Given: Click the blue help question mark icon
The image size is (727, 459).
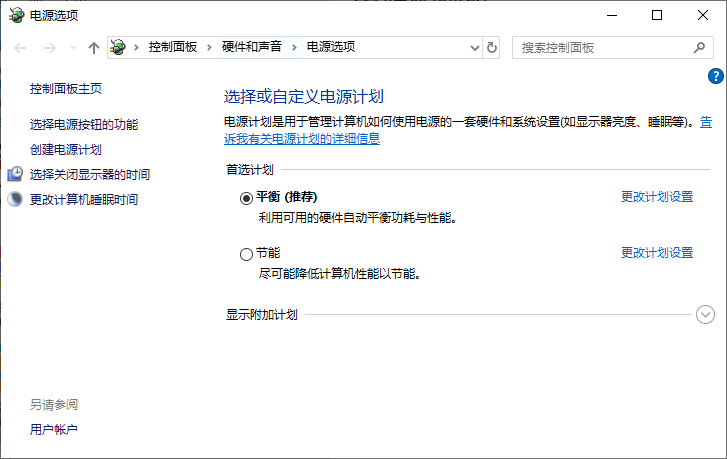Looking at the screenshot, I should [x=715, y=76].
